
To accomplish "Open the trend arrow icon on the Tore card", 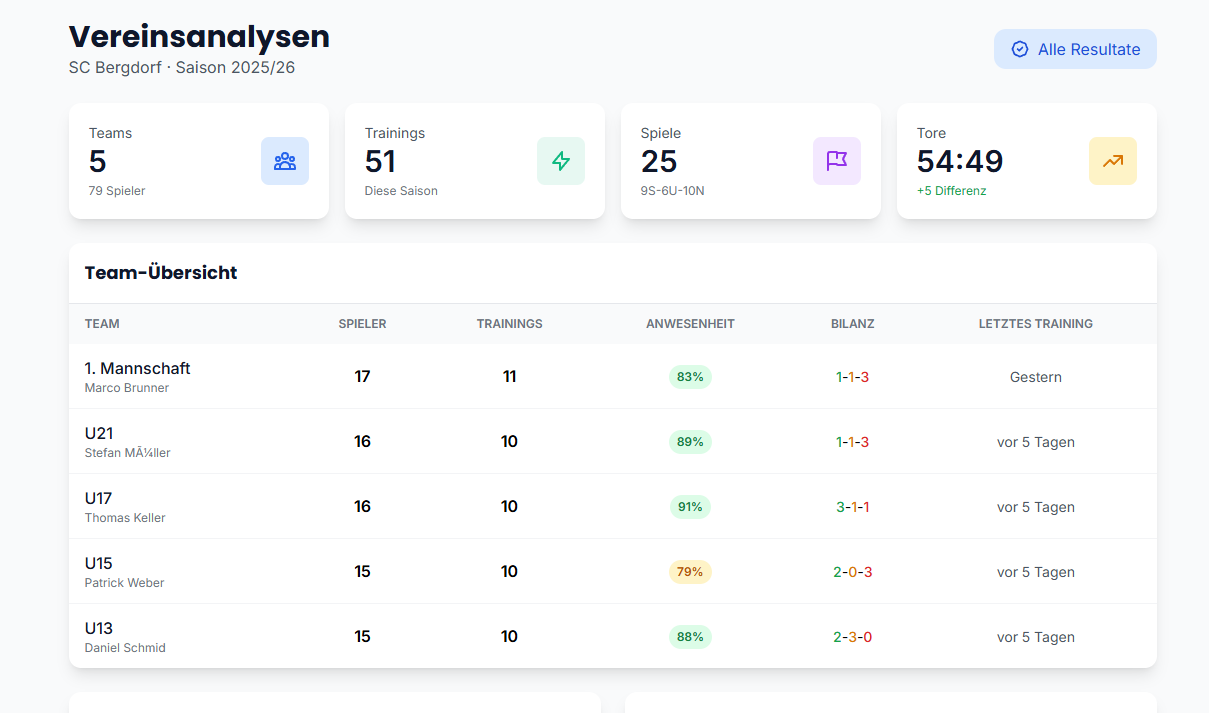I will coord(1113,161).
